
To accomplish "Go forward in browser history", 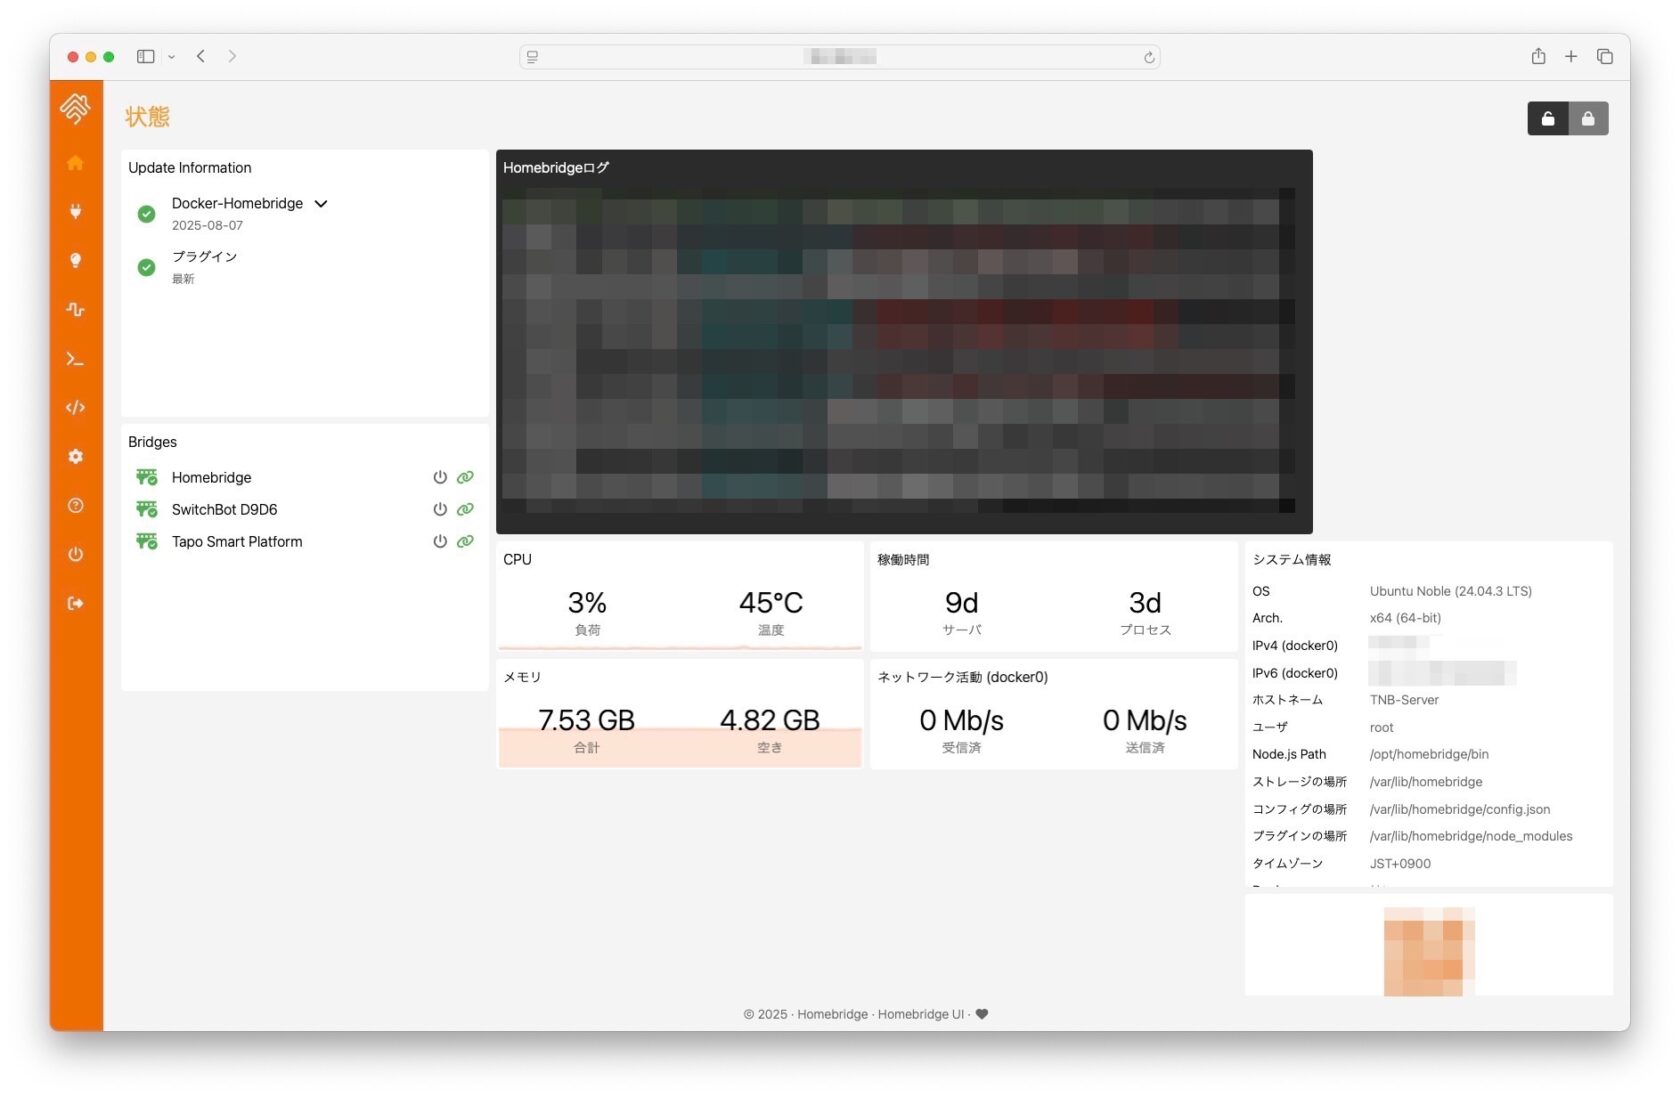I will click(232, 57).
